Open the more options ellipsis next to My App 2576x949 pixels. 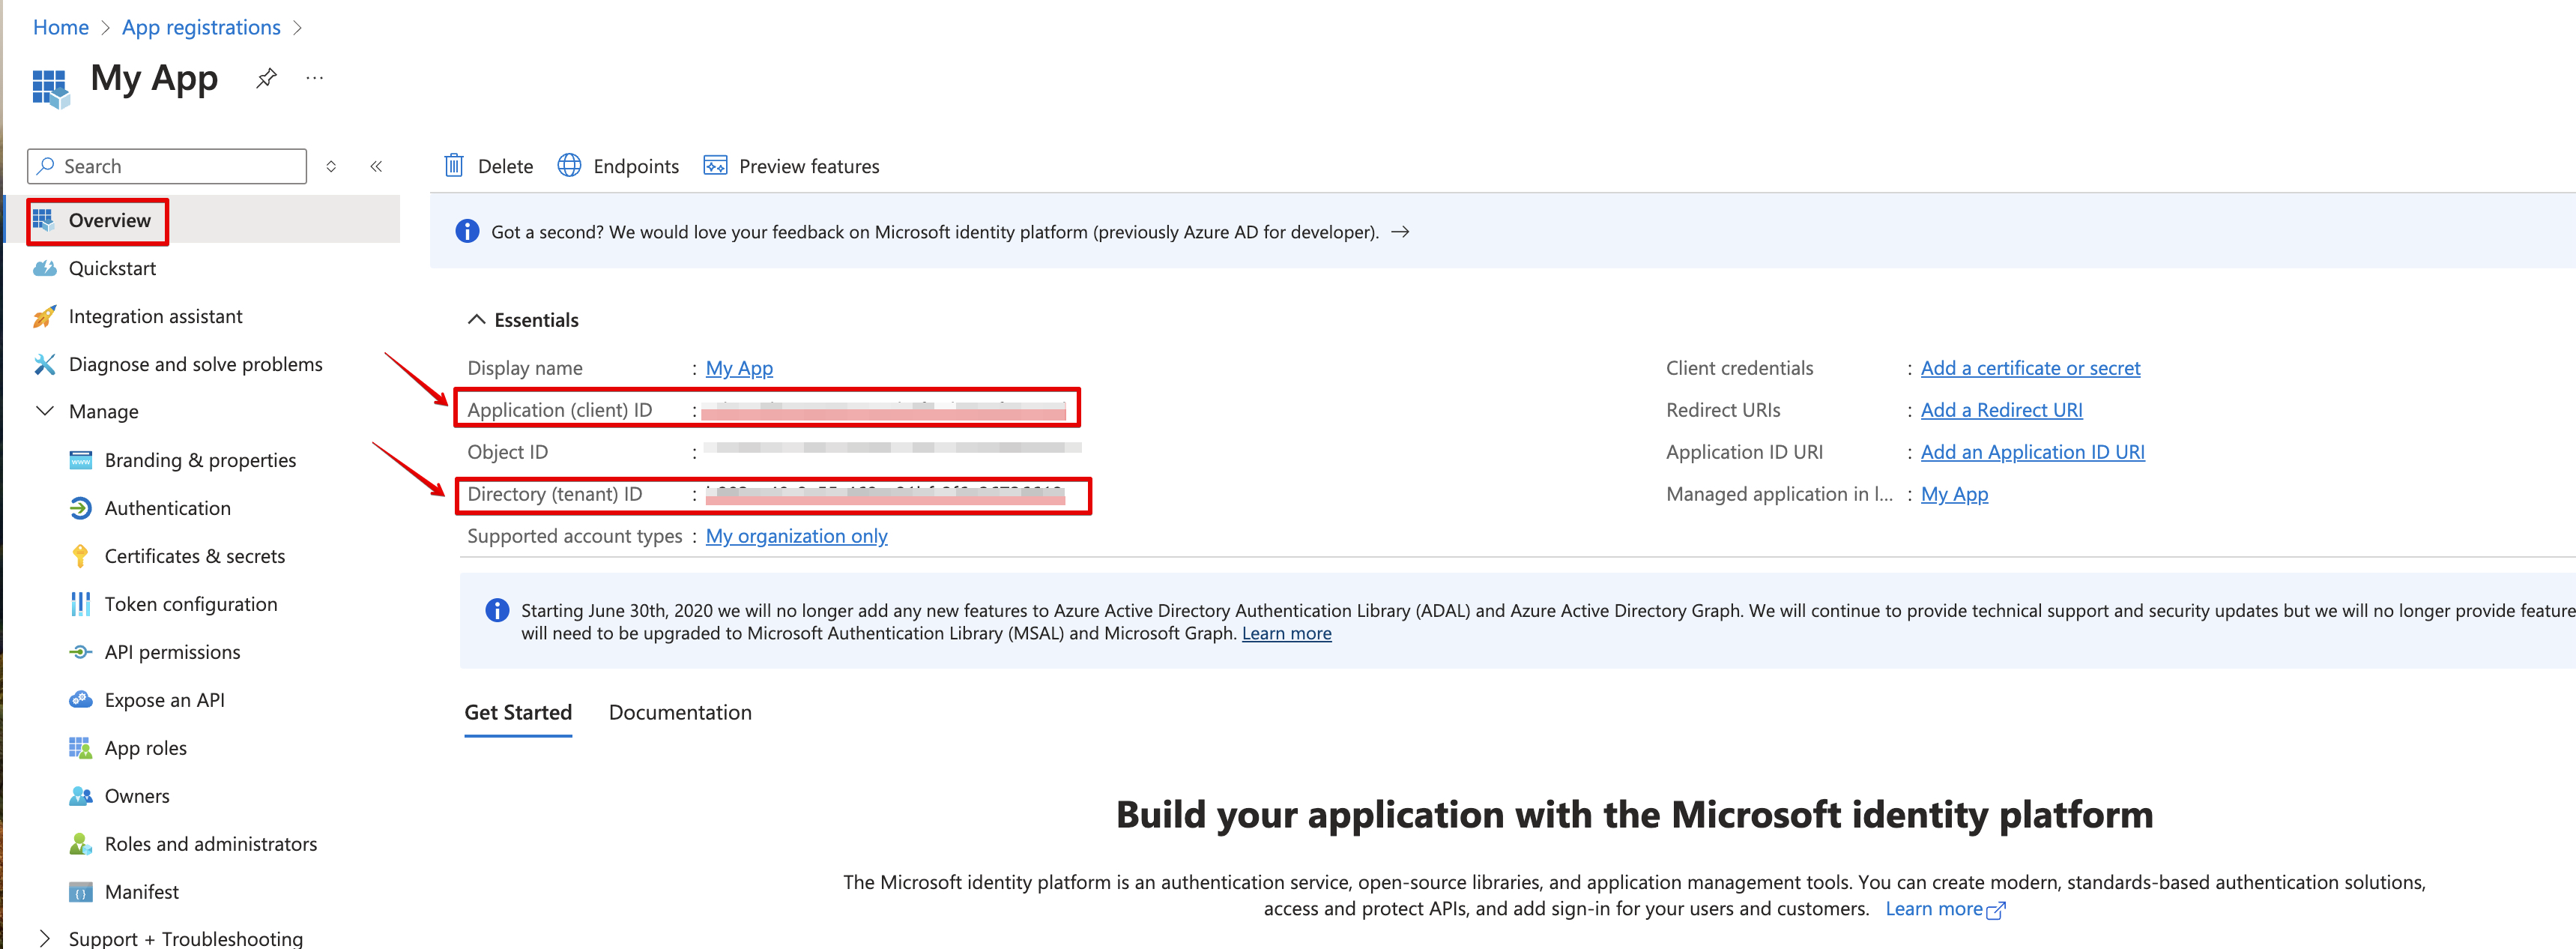point(315,78)
